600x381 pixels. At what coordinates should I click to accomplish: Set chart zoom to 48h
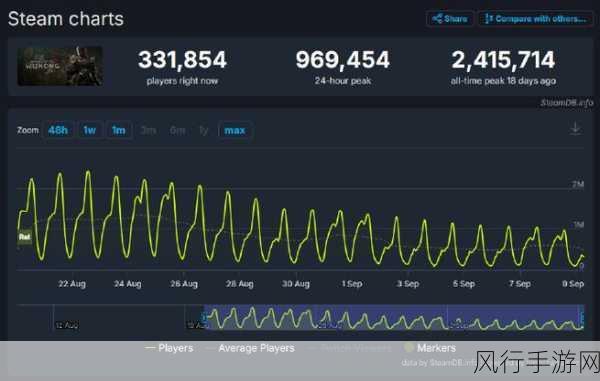pyautogui.click(x=58, y=130)
